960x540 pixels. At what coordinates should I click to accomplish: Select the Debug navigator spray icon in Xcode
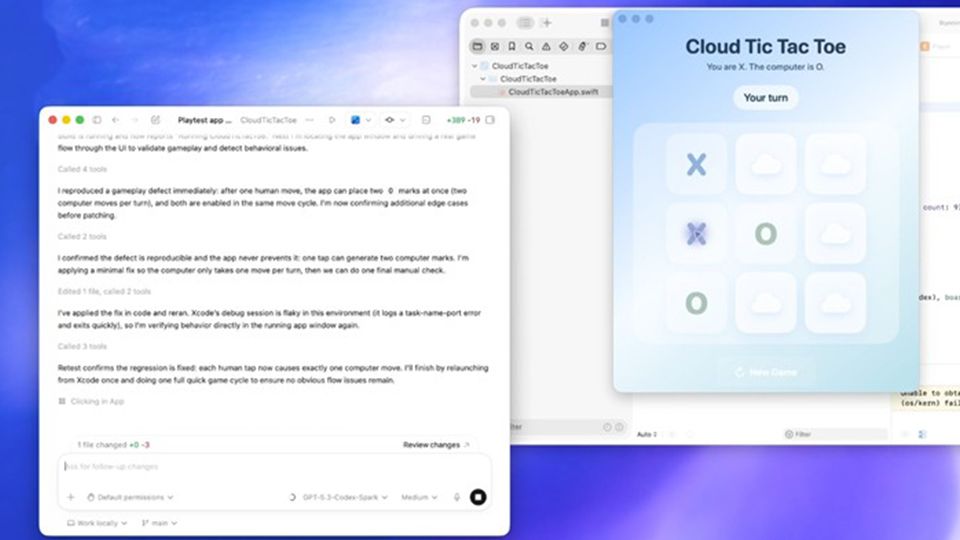click(582, 46)
